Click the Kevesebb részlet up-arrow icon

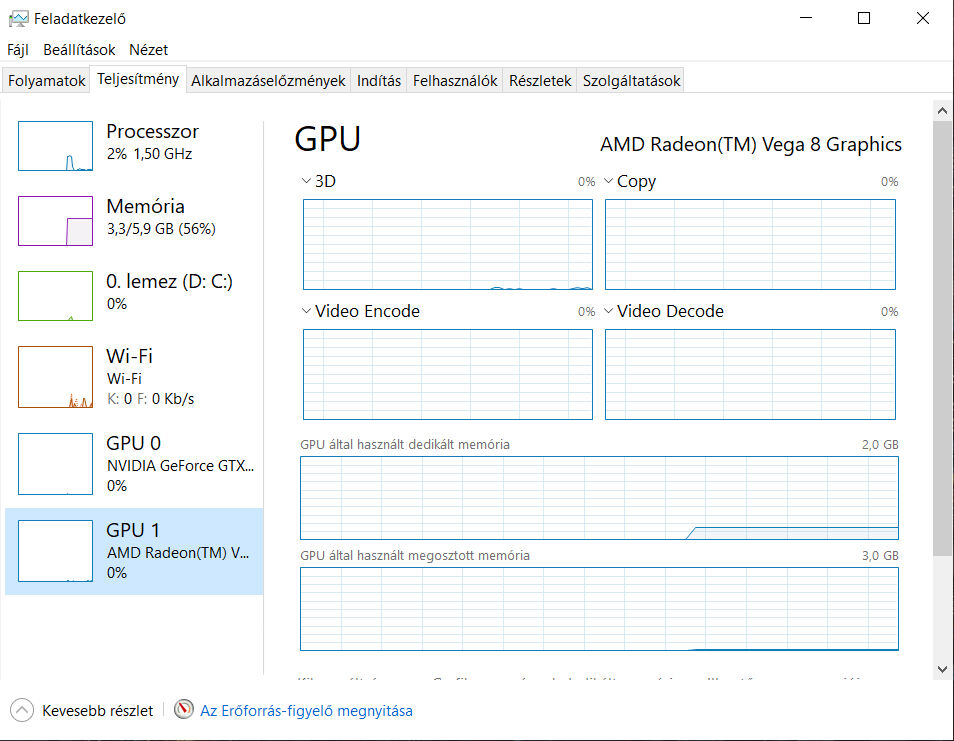[x=22, y=710]
